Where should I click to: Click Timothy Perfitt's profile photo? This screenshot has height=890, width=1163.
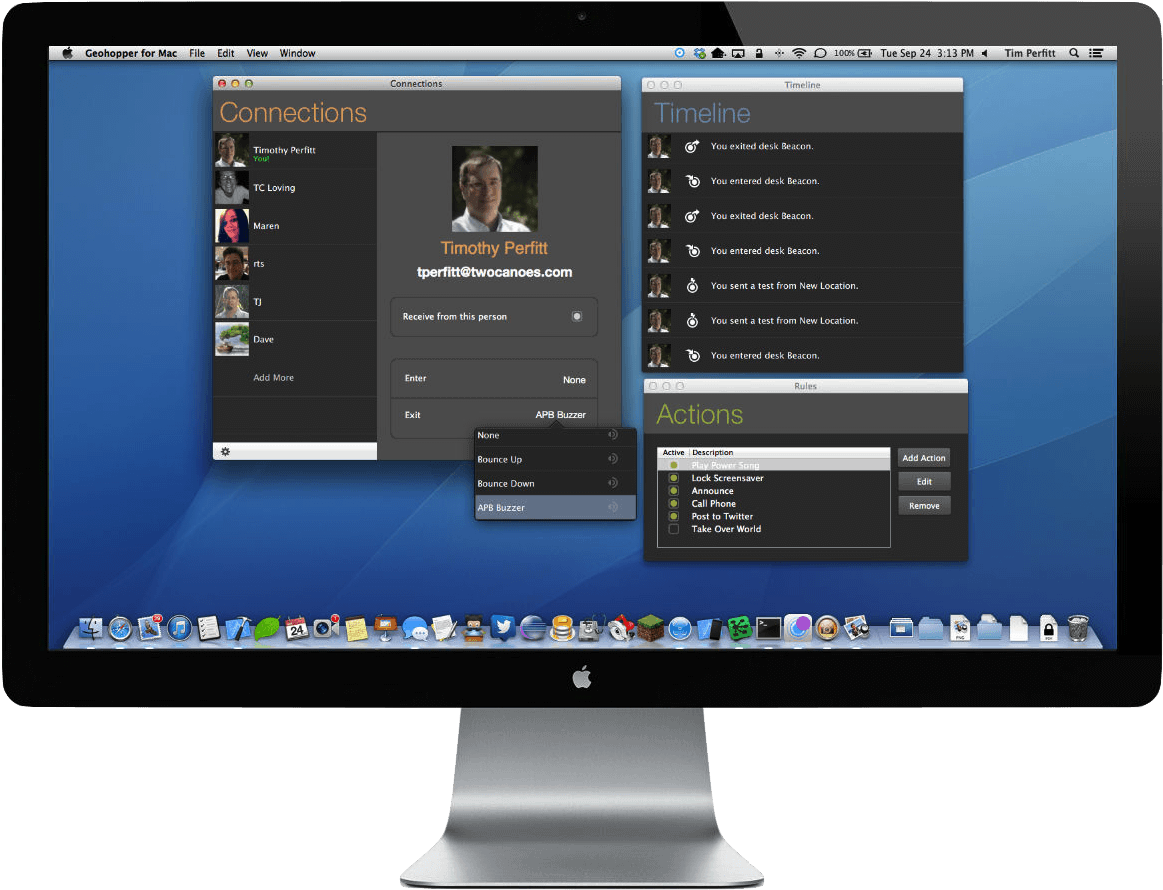[494, 187]
